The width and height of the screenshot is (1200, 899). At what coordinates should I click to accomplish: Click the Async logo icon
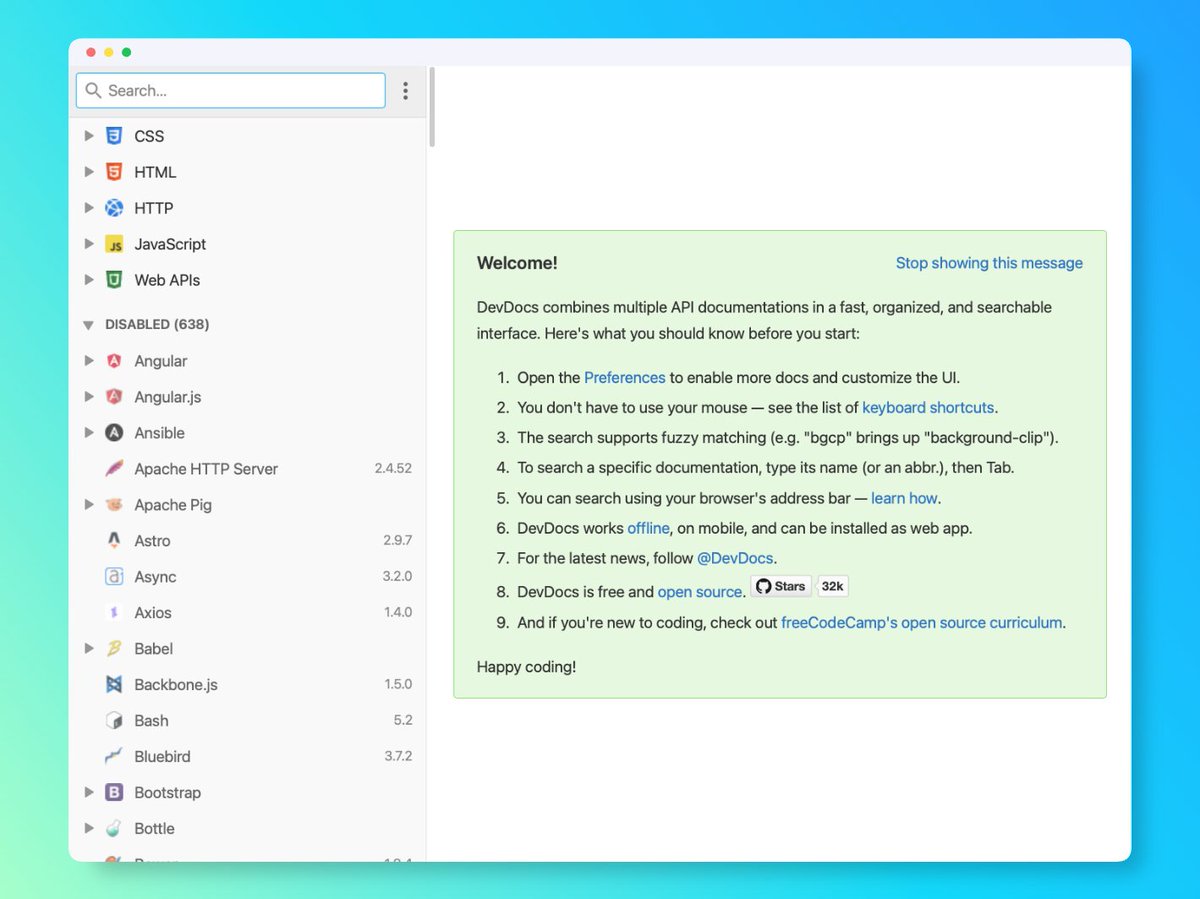(114, 577)
